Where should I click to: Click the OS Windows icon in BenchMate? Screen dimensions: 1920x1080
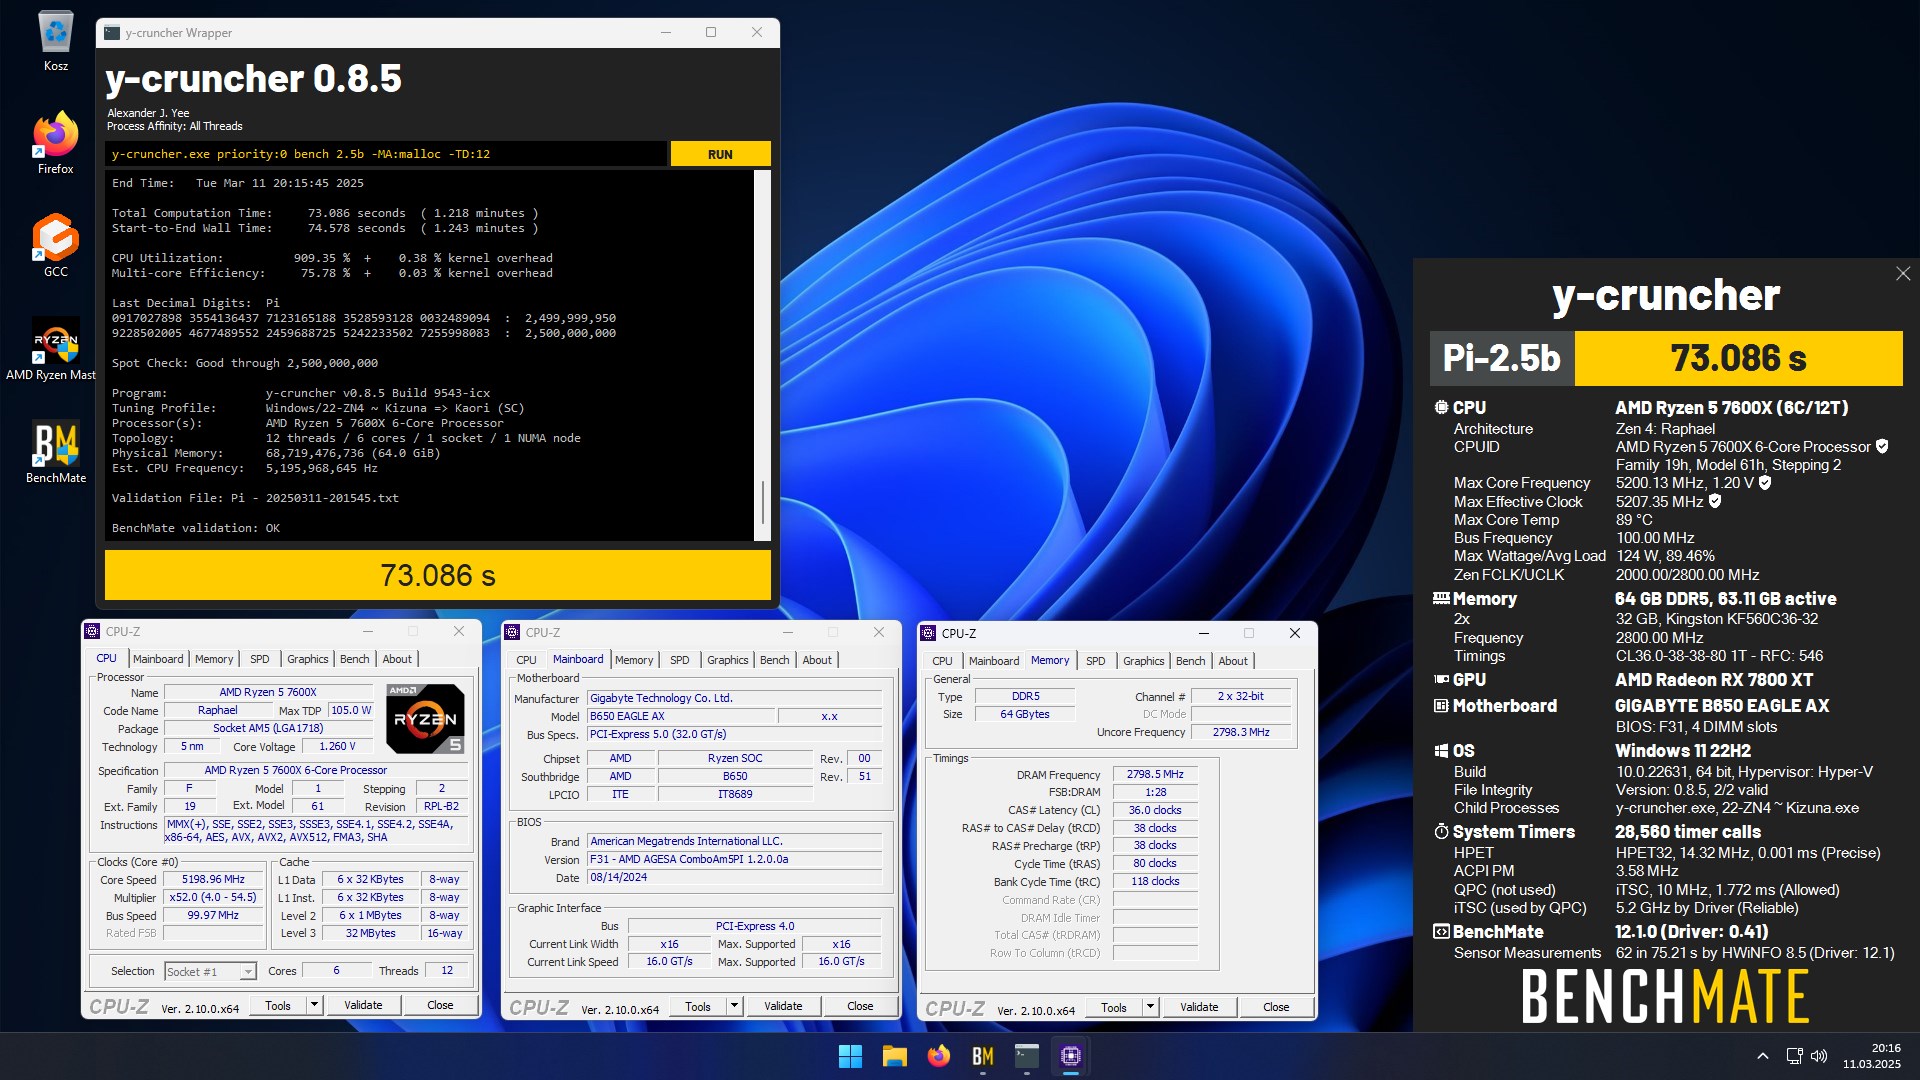coord(1441,751)
